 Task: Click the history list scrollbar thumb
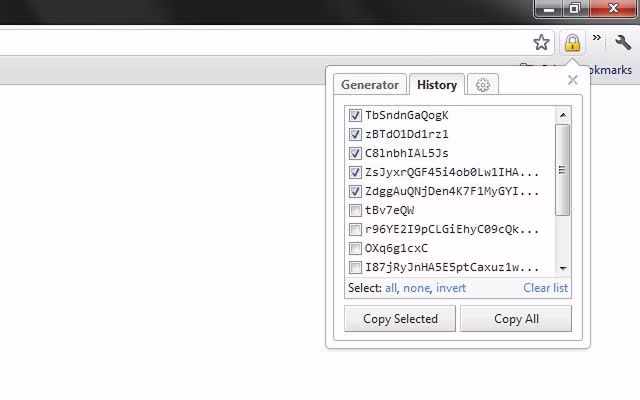563,170
